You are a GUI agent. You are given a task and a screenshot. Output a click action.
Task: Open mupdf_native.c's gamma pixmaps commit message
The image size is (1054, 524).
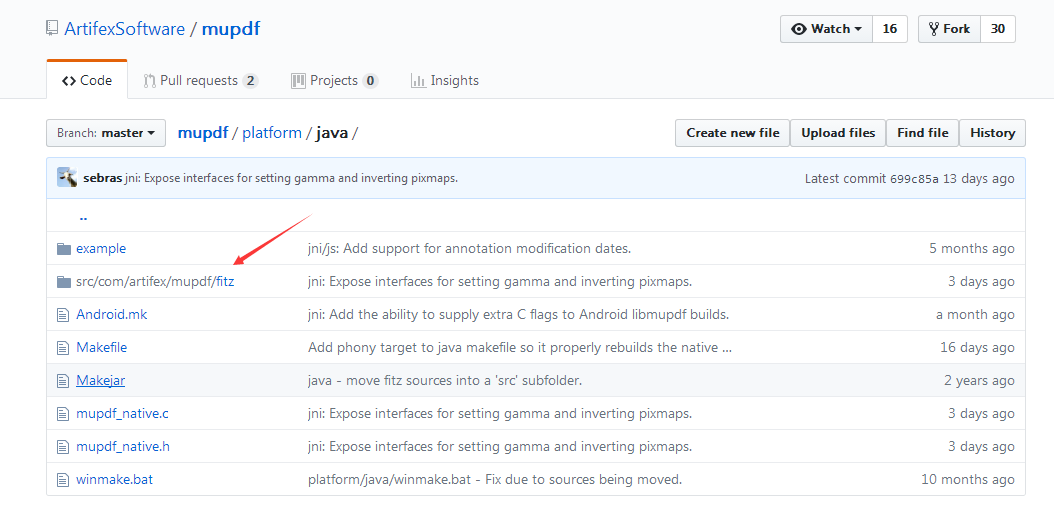[500, 413]
